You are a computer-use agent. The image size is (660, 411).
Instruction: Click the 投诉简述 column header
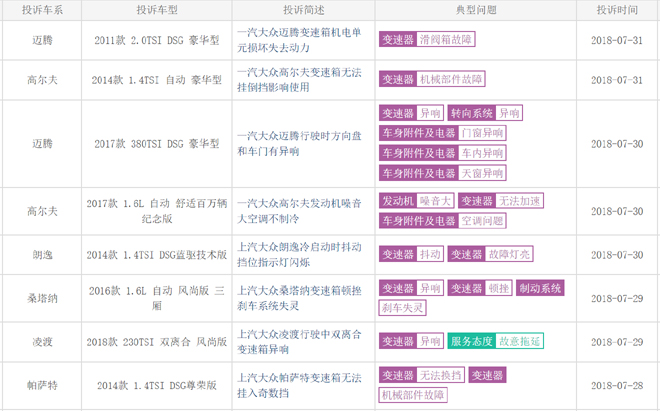click(x=303, y=10)
